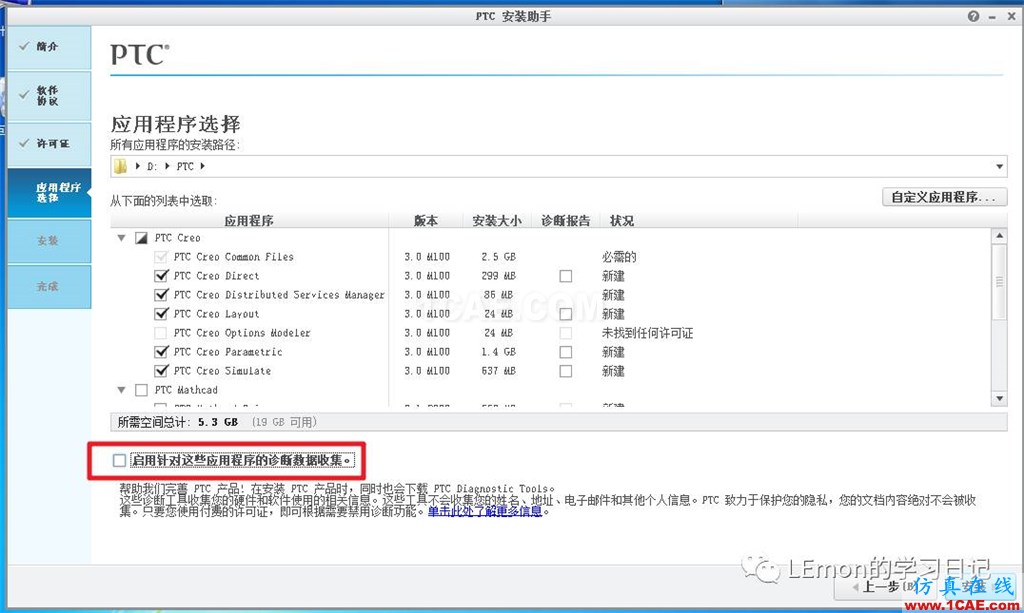Select the D: path segment
Screen dimensions: 1024x613
click(x=152, y=166)
